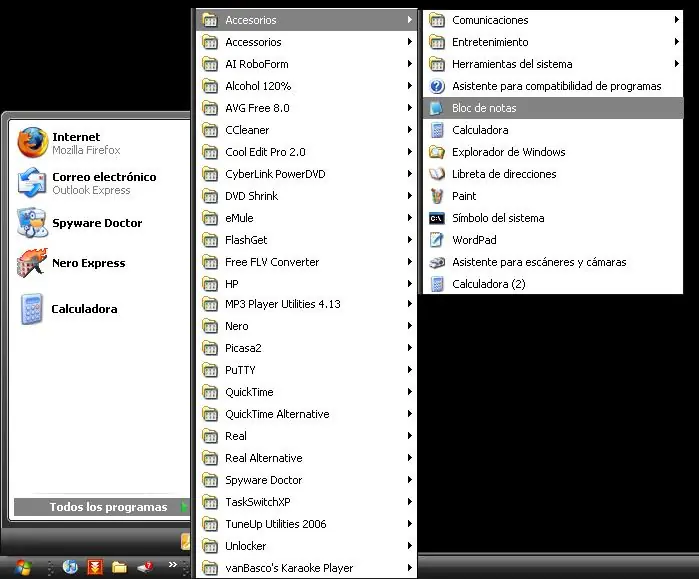Expand the AVG Free 8.0 arrow
Image resolution: width=699 pixels, height=579 pixels.
(409, 107)
